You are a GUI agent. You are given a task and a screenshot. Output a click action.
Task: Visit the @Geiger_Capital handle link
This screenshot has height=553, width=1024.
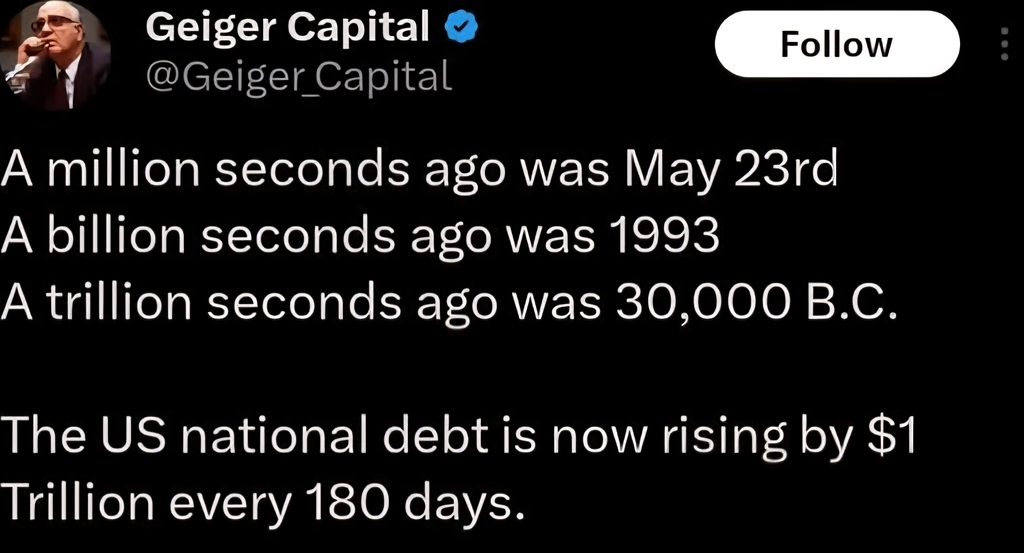(x=298, y=77)
